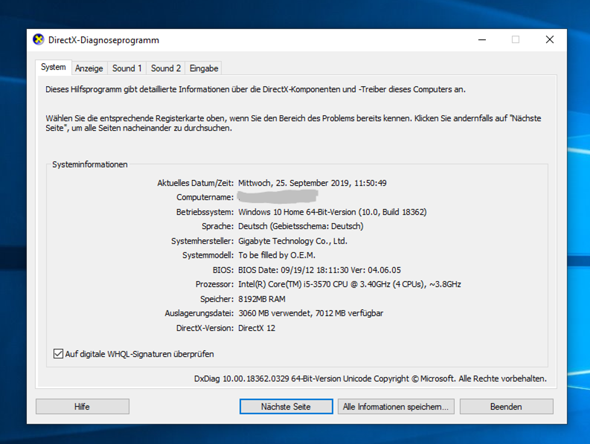Minimize the DirectX-Diagnoseprogramm window
The height and width of the screenshot is (444, 590).
click(482, 40)
